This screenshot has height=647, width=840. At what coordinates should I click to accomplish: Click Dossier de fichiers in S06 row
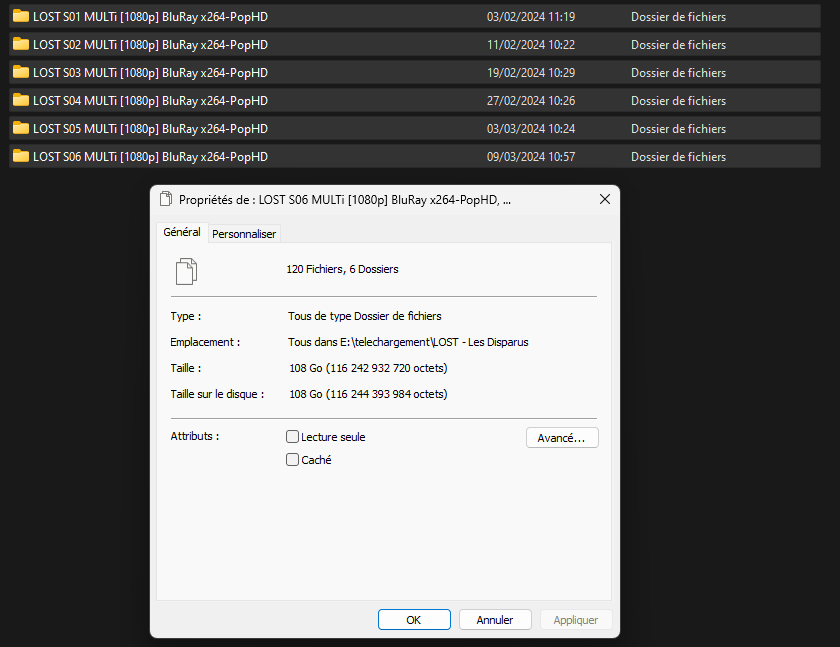point(678,156)
